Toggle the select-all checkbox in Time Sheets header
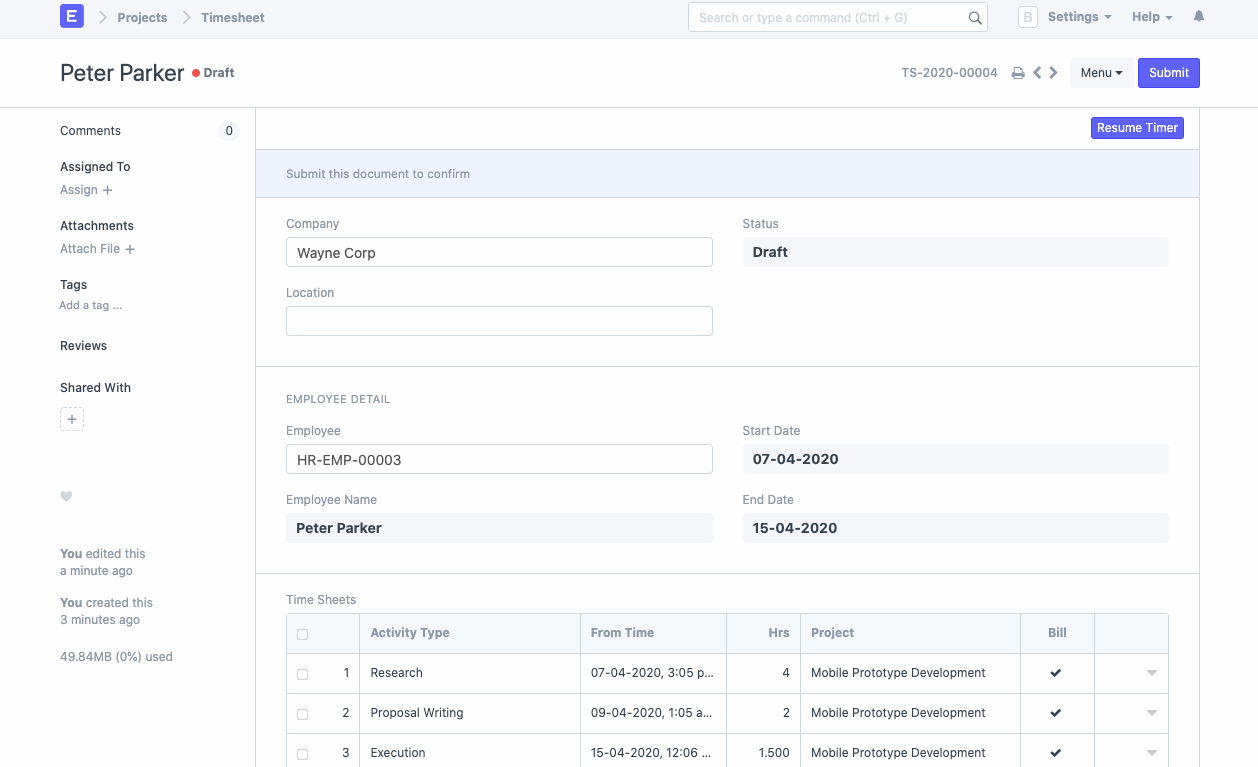This screenshot has height=767, width=1258. click(x=303, y=633)
